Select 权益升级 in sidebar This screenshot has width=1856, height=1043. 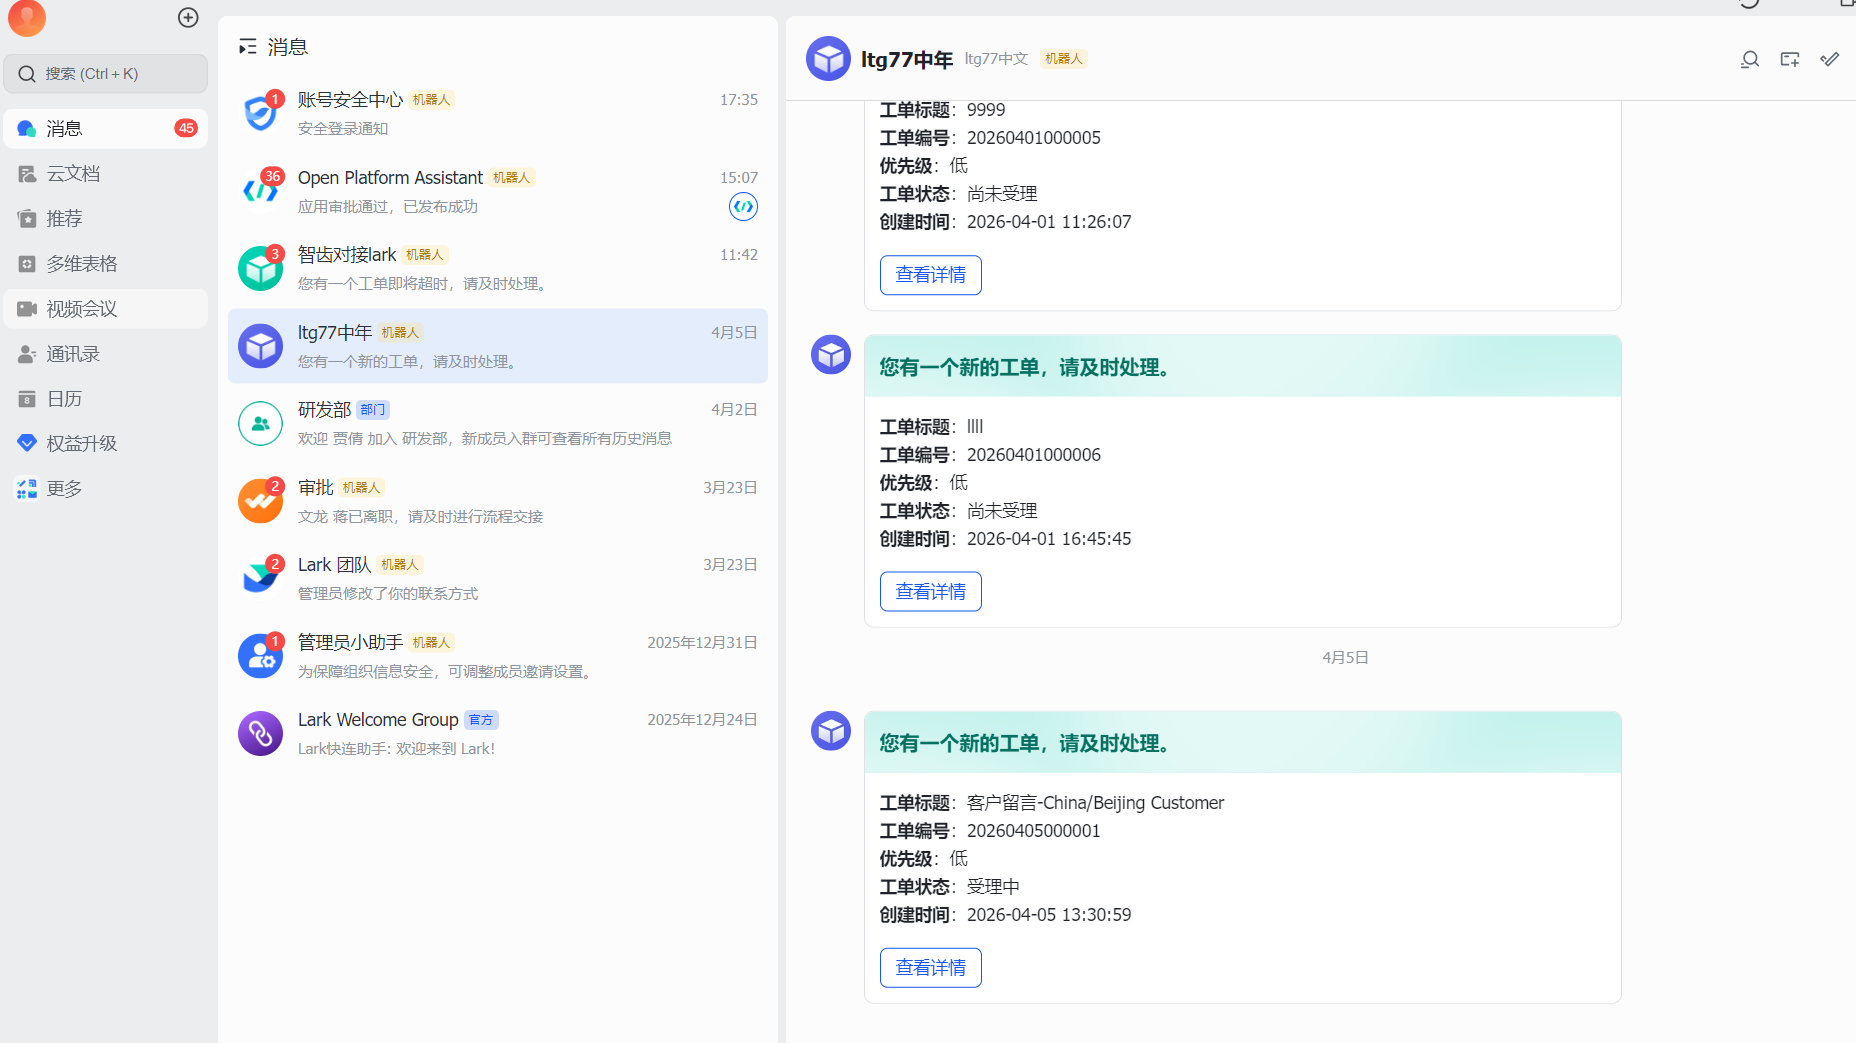coord(81,443)
